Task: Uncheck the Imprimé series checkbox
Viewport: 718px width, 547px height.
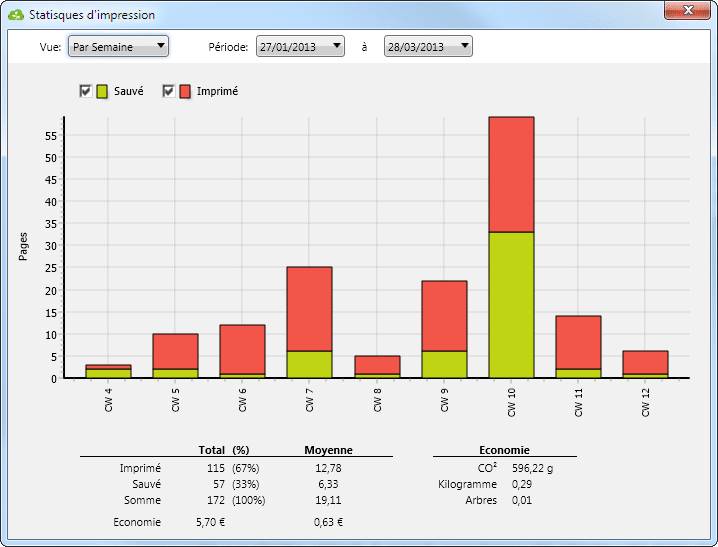Action: pos(169,91)
